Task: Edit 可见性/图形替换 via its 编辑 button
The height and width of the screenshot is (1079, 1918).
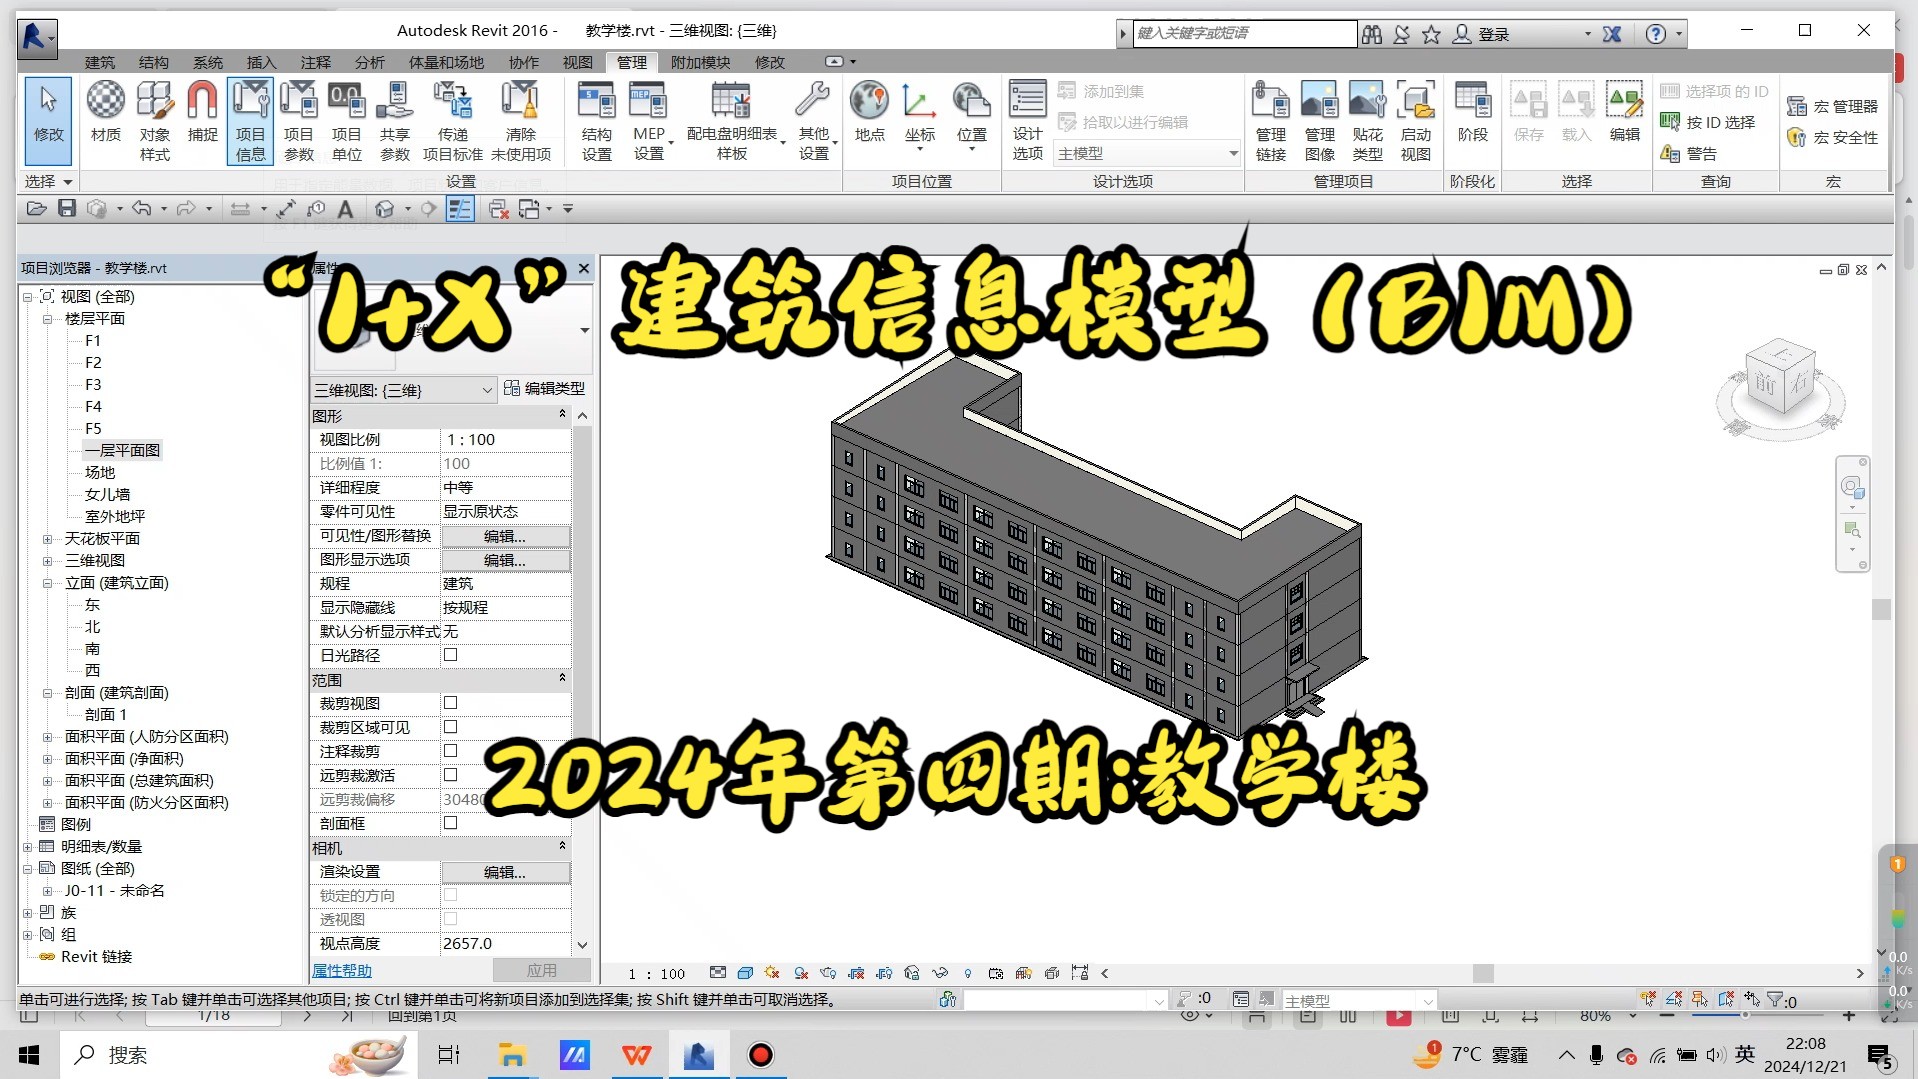Action: pos(504,535)
